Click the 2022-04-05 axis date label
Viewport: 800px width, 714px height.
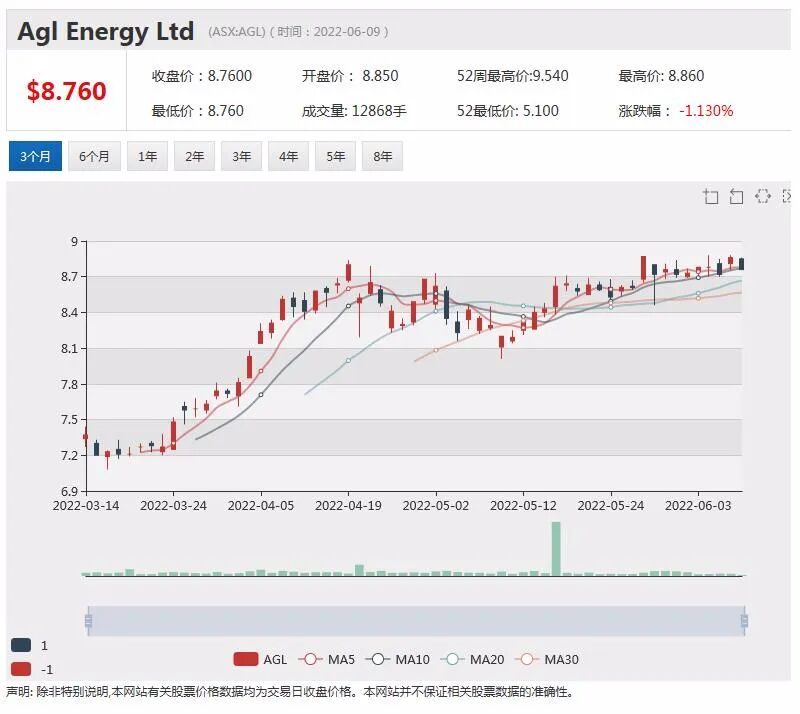[x=261, y=506]
